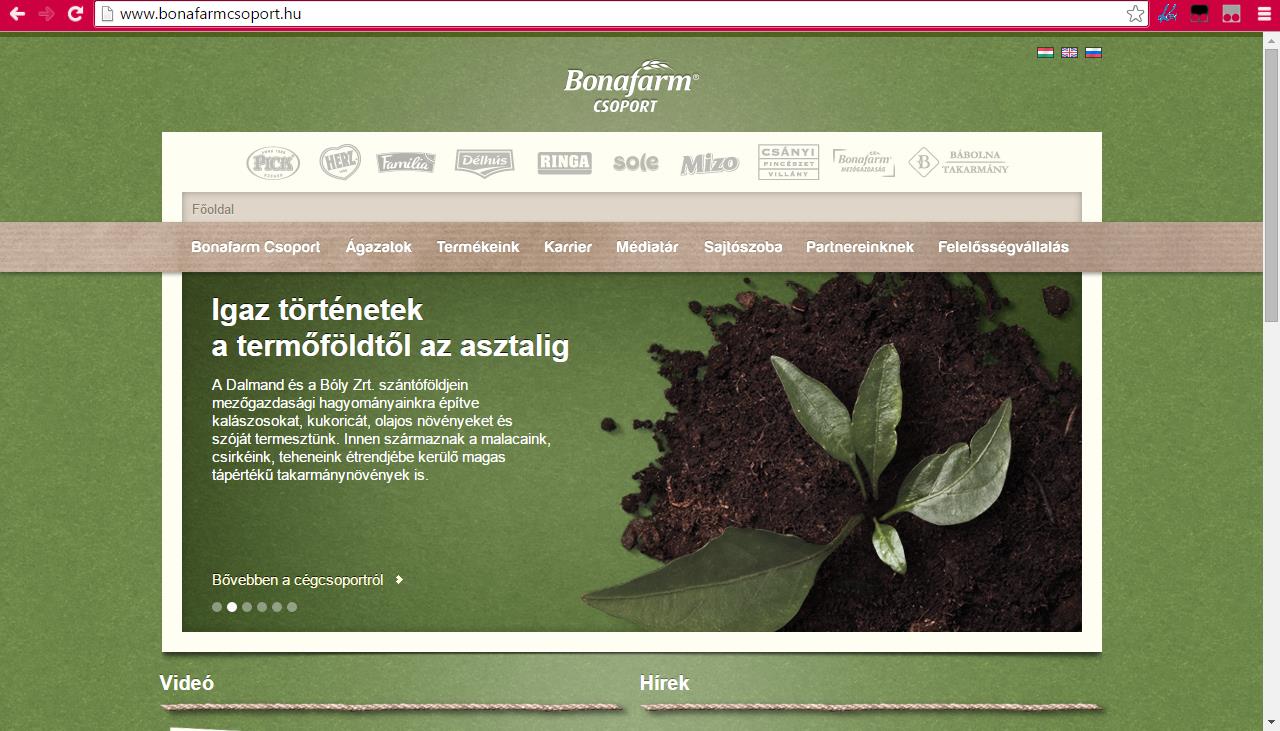The image size is (1280, 731).
Task: Open the Bonafarm Mezőgazdaság logo
Action: point(864,162)
